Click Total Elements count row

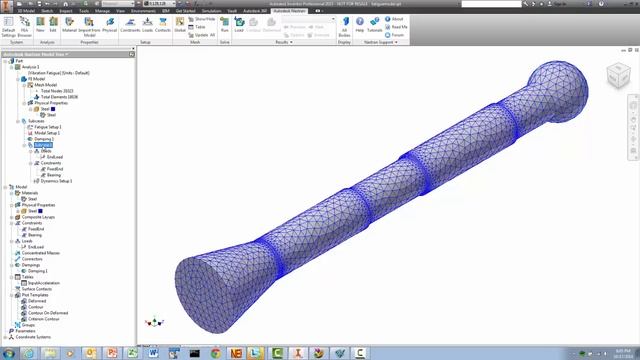(59, 97)
